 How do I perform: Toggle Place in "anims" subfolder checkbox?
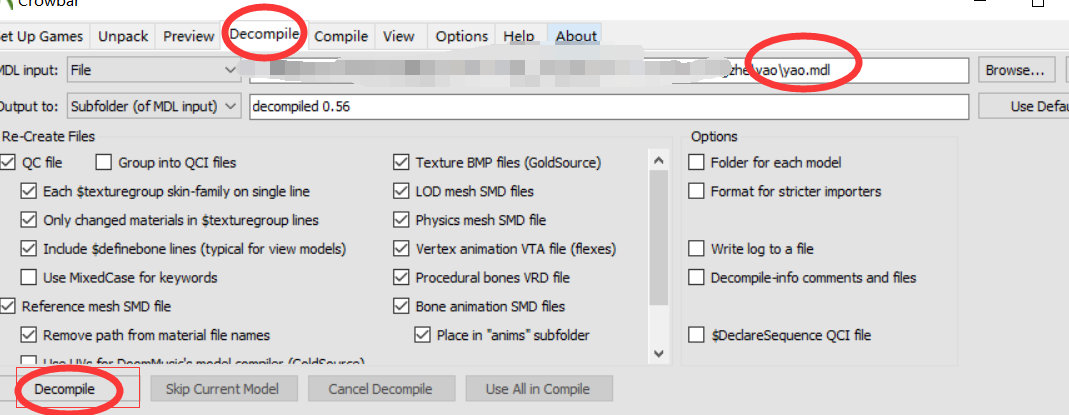[x=423, y=335]
